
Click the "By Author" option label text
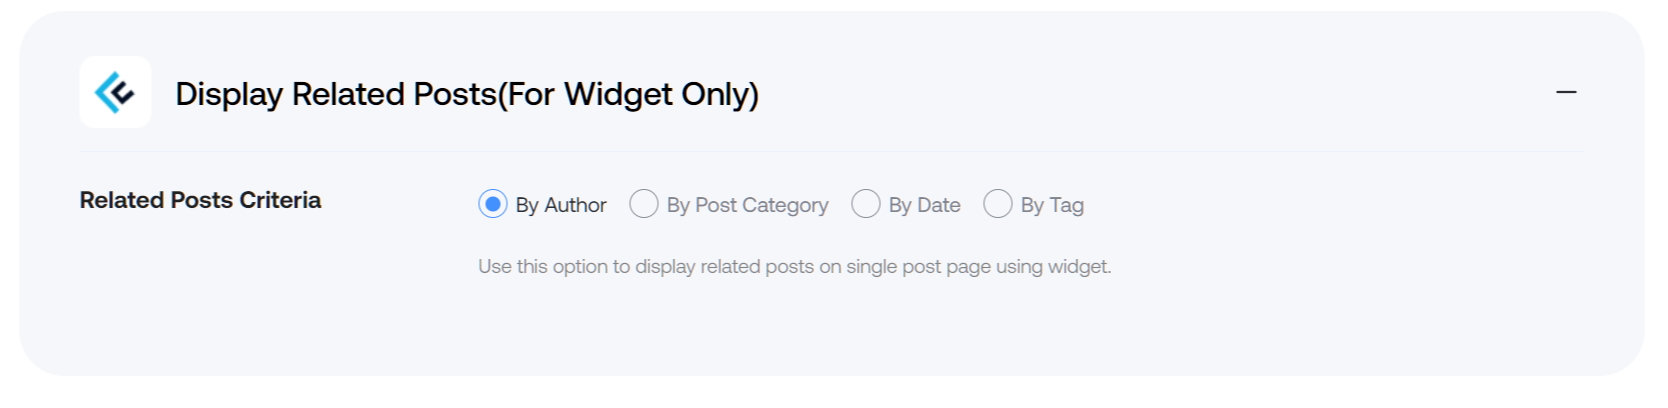click(x=561, y=205)
